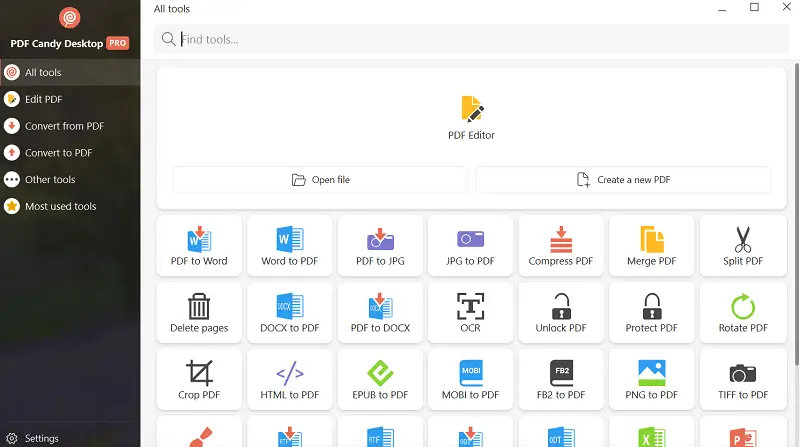Maximize the PDF Candy window

754,7
